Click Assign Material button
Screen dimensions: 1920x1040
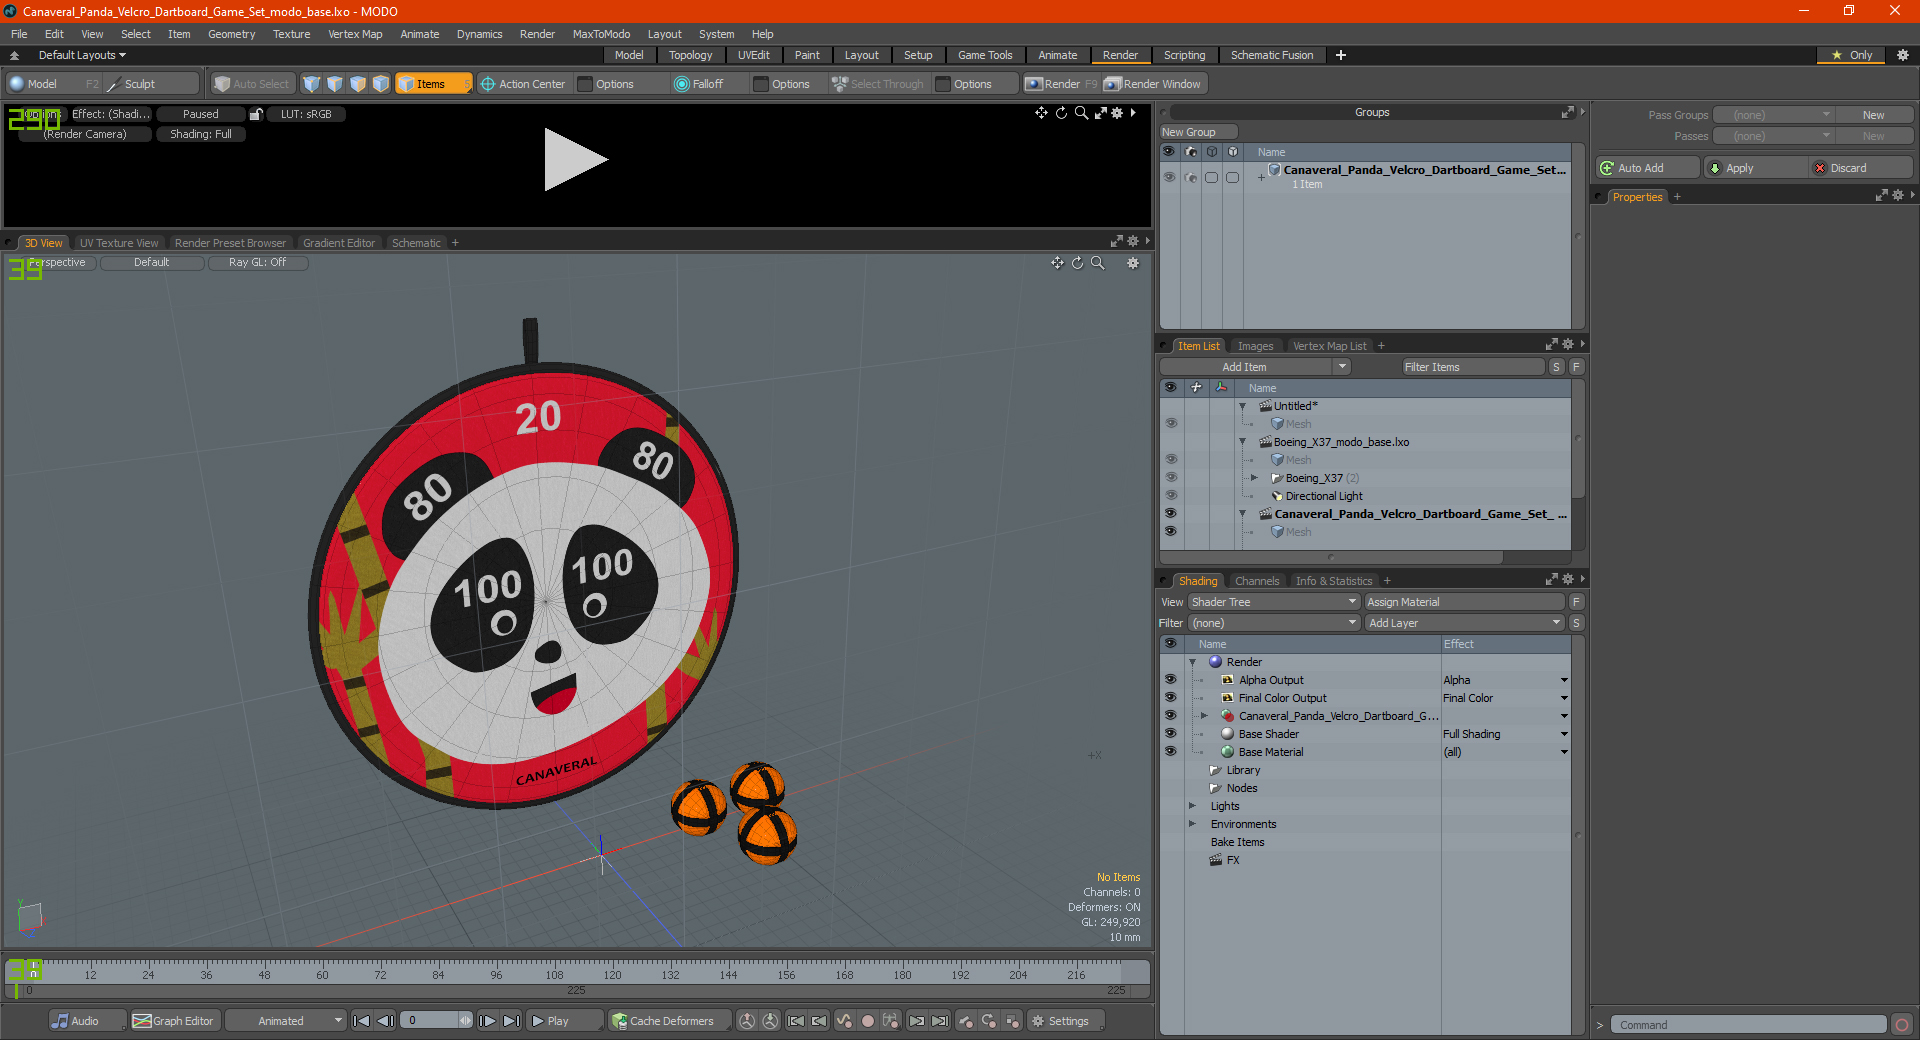(1464, 602)
